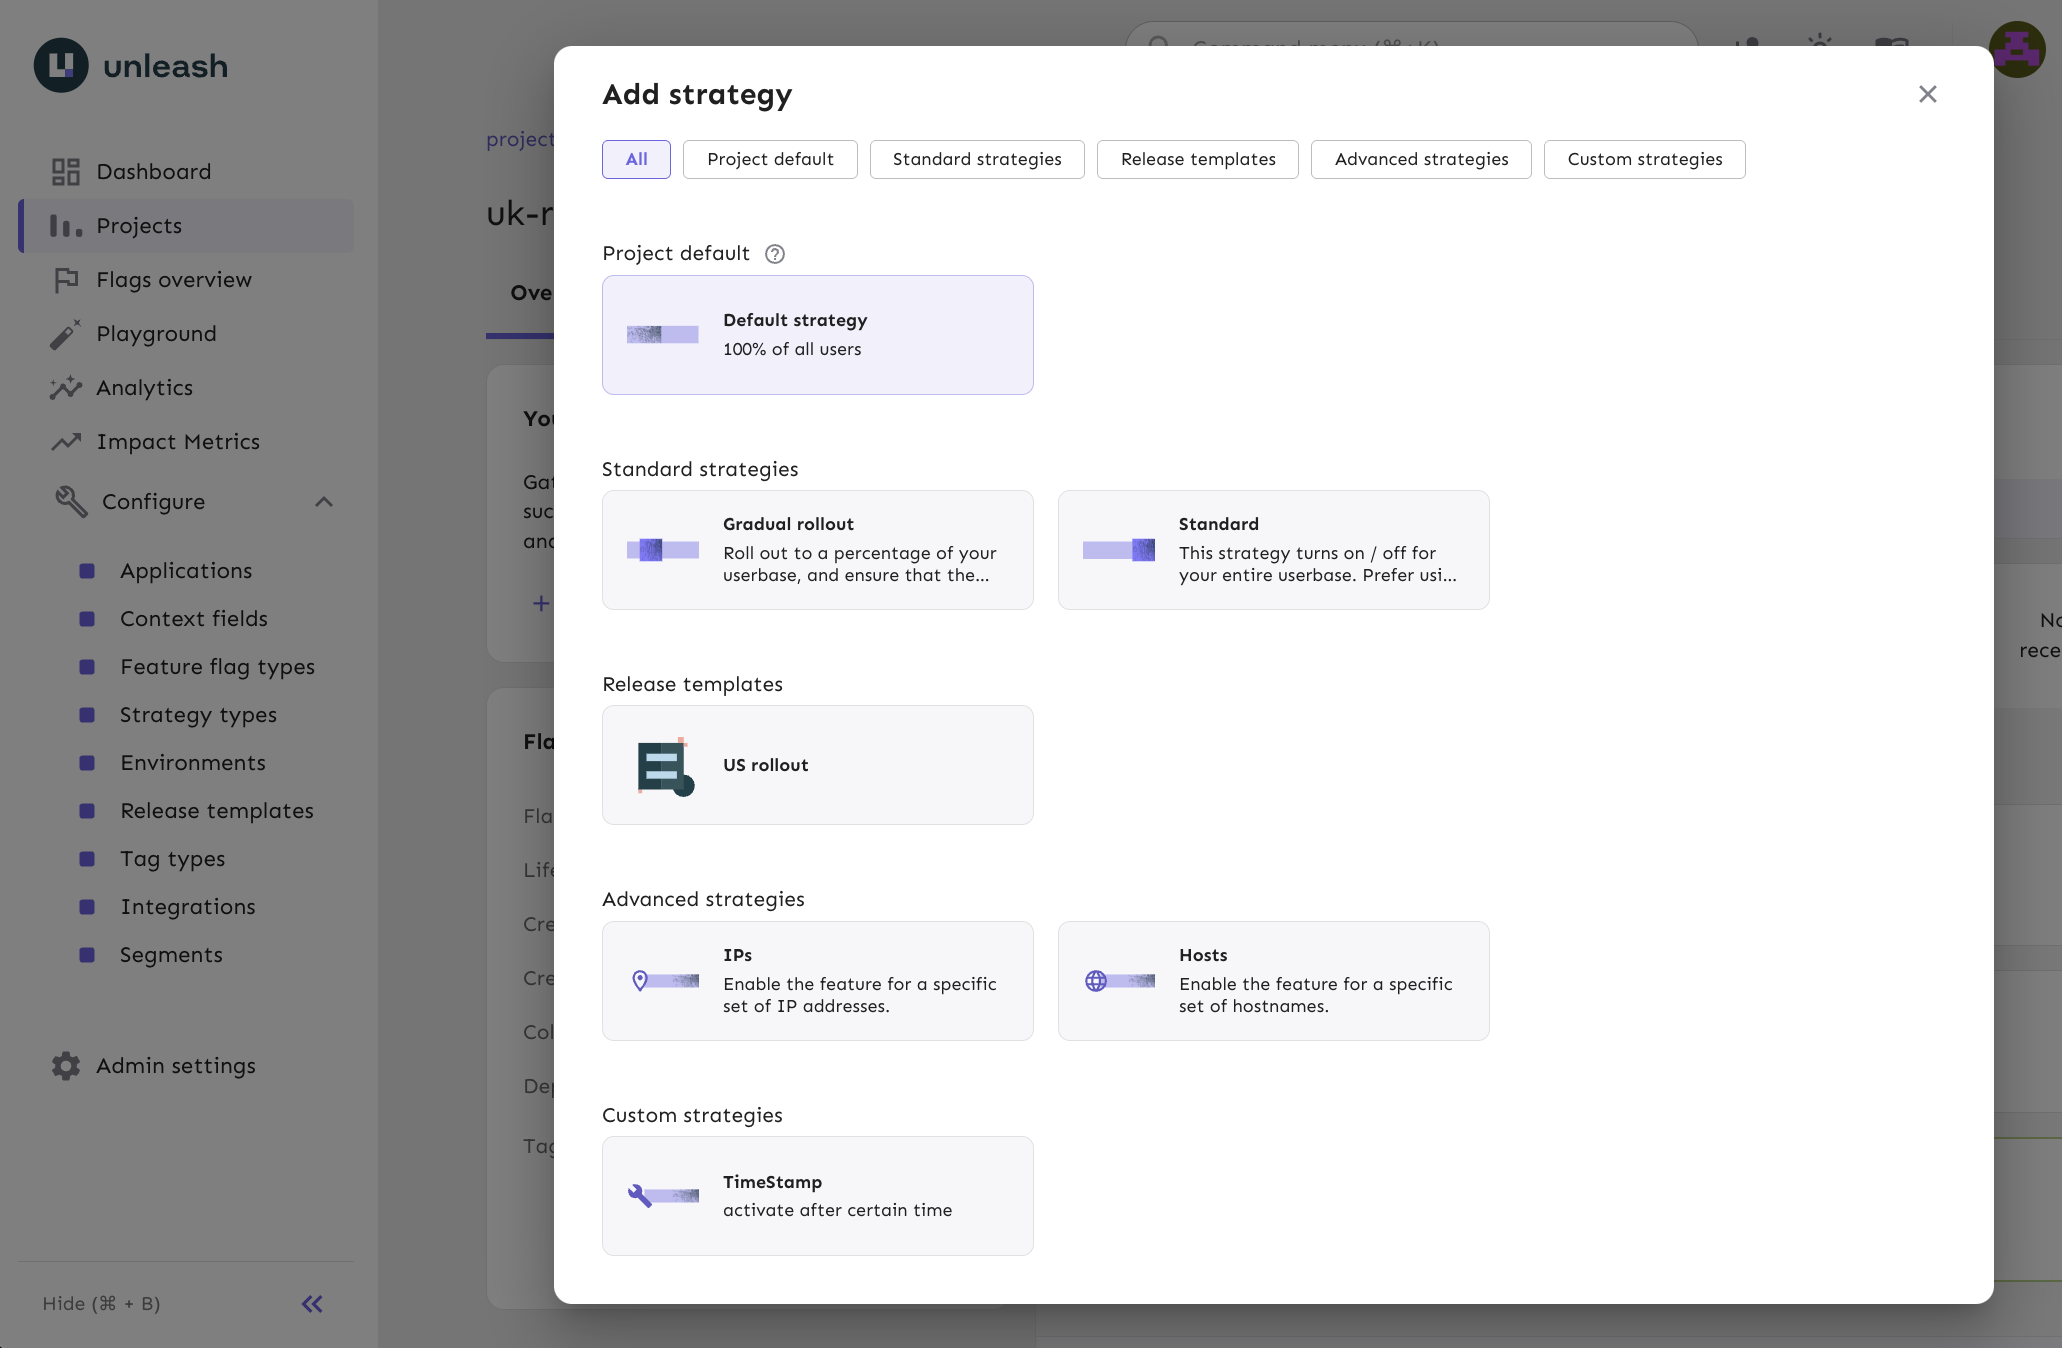This screenshot has width=2062, height=1348.
Task: Click the Analytics sparkle chart icon
Action: (x=65, y=388)
